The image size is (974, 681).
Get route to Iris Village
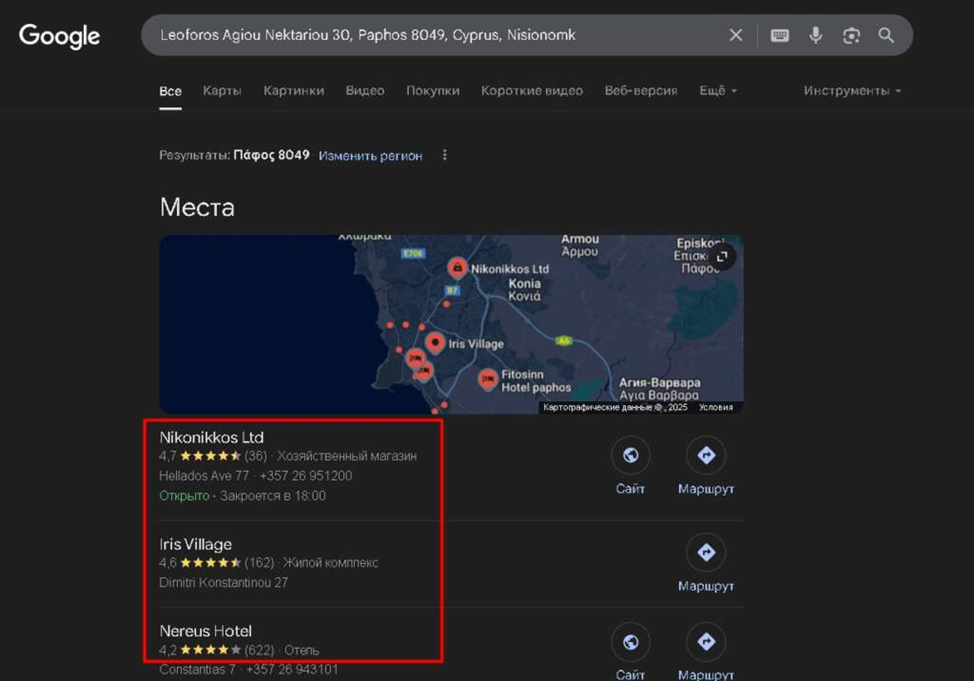click(706, 553)
